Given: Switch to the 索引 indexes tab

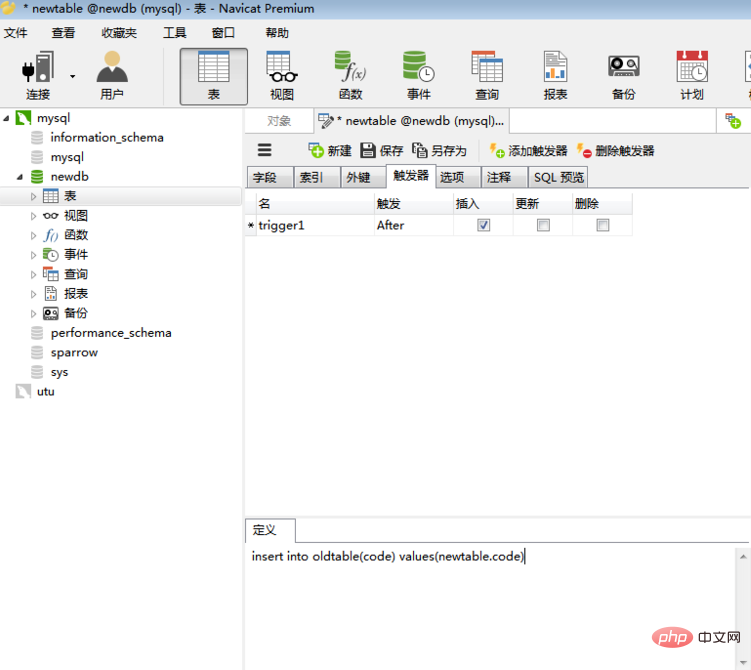Looking at the screenshot, I should coord(317,178).
